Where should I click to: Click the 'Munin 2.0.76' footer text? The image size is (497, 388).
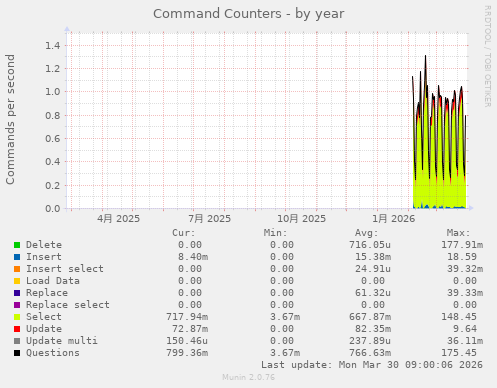(x=249, y=377)
